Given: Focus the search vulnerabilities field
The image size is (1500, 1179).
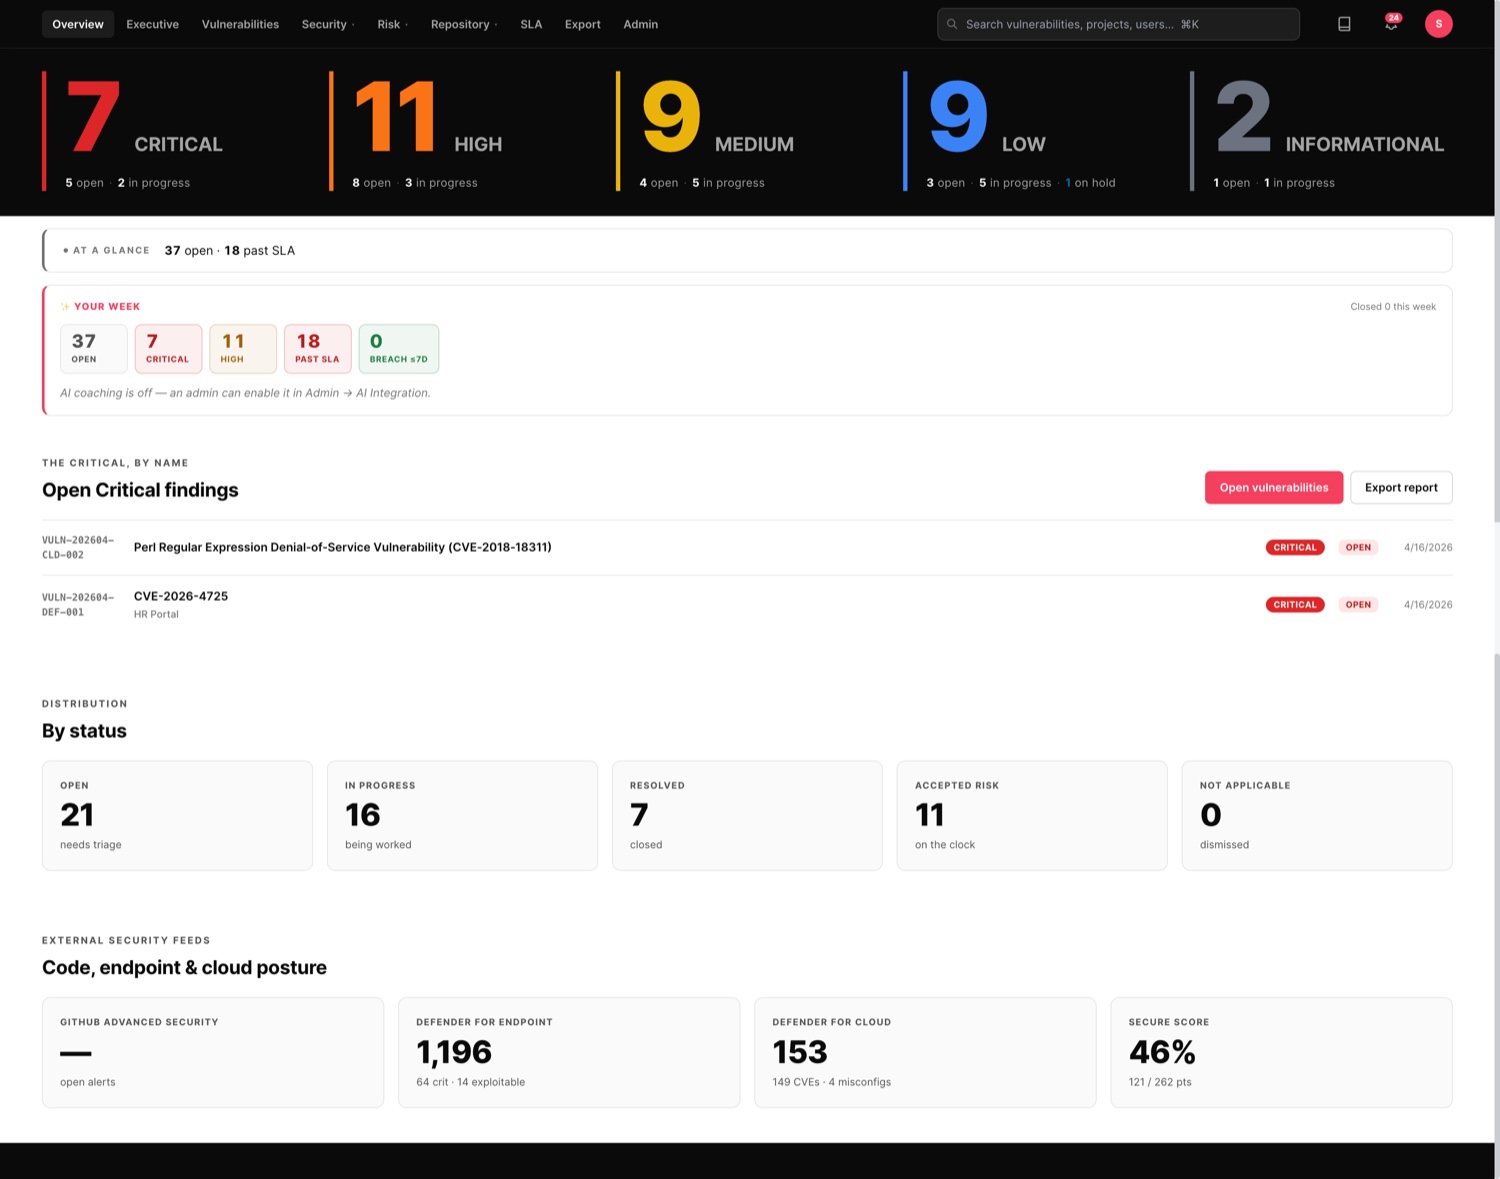Looking at the screenshot, I should [x=1118, y=24].
